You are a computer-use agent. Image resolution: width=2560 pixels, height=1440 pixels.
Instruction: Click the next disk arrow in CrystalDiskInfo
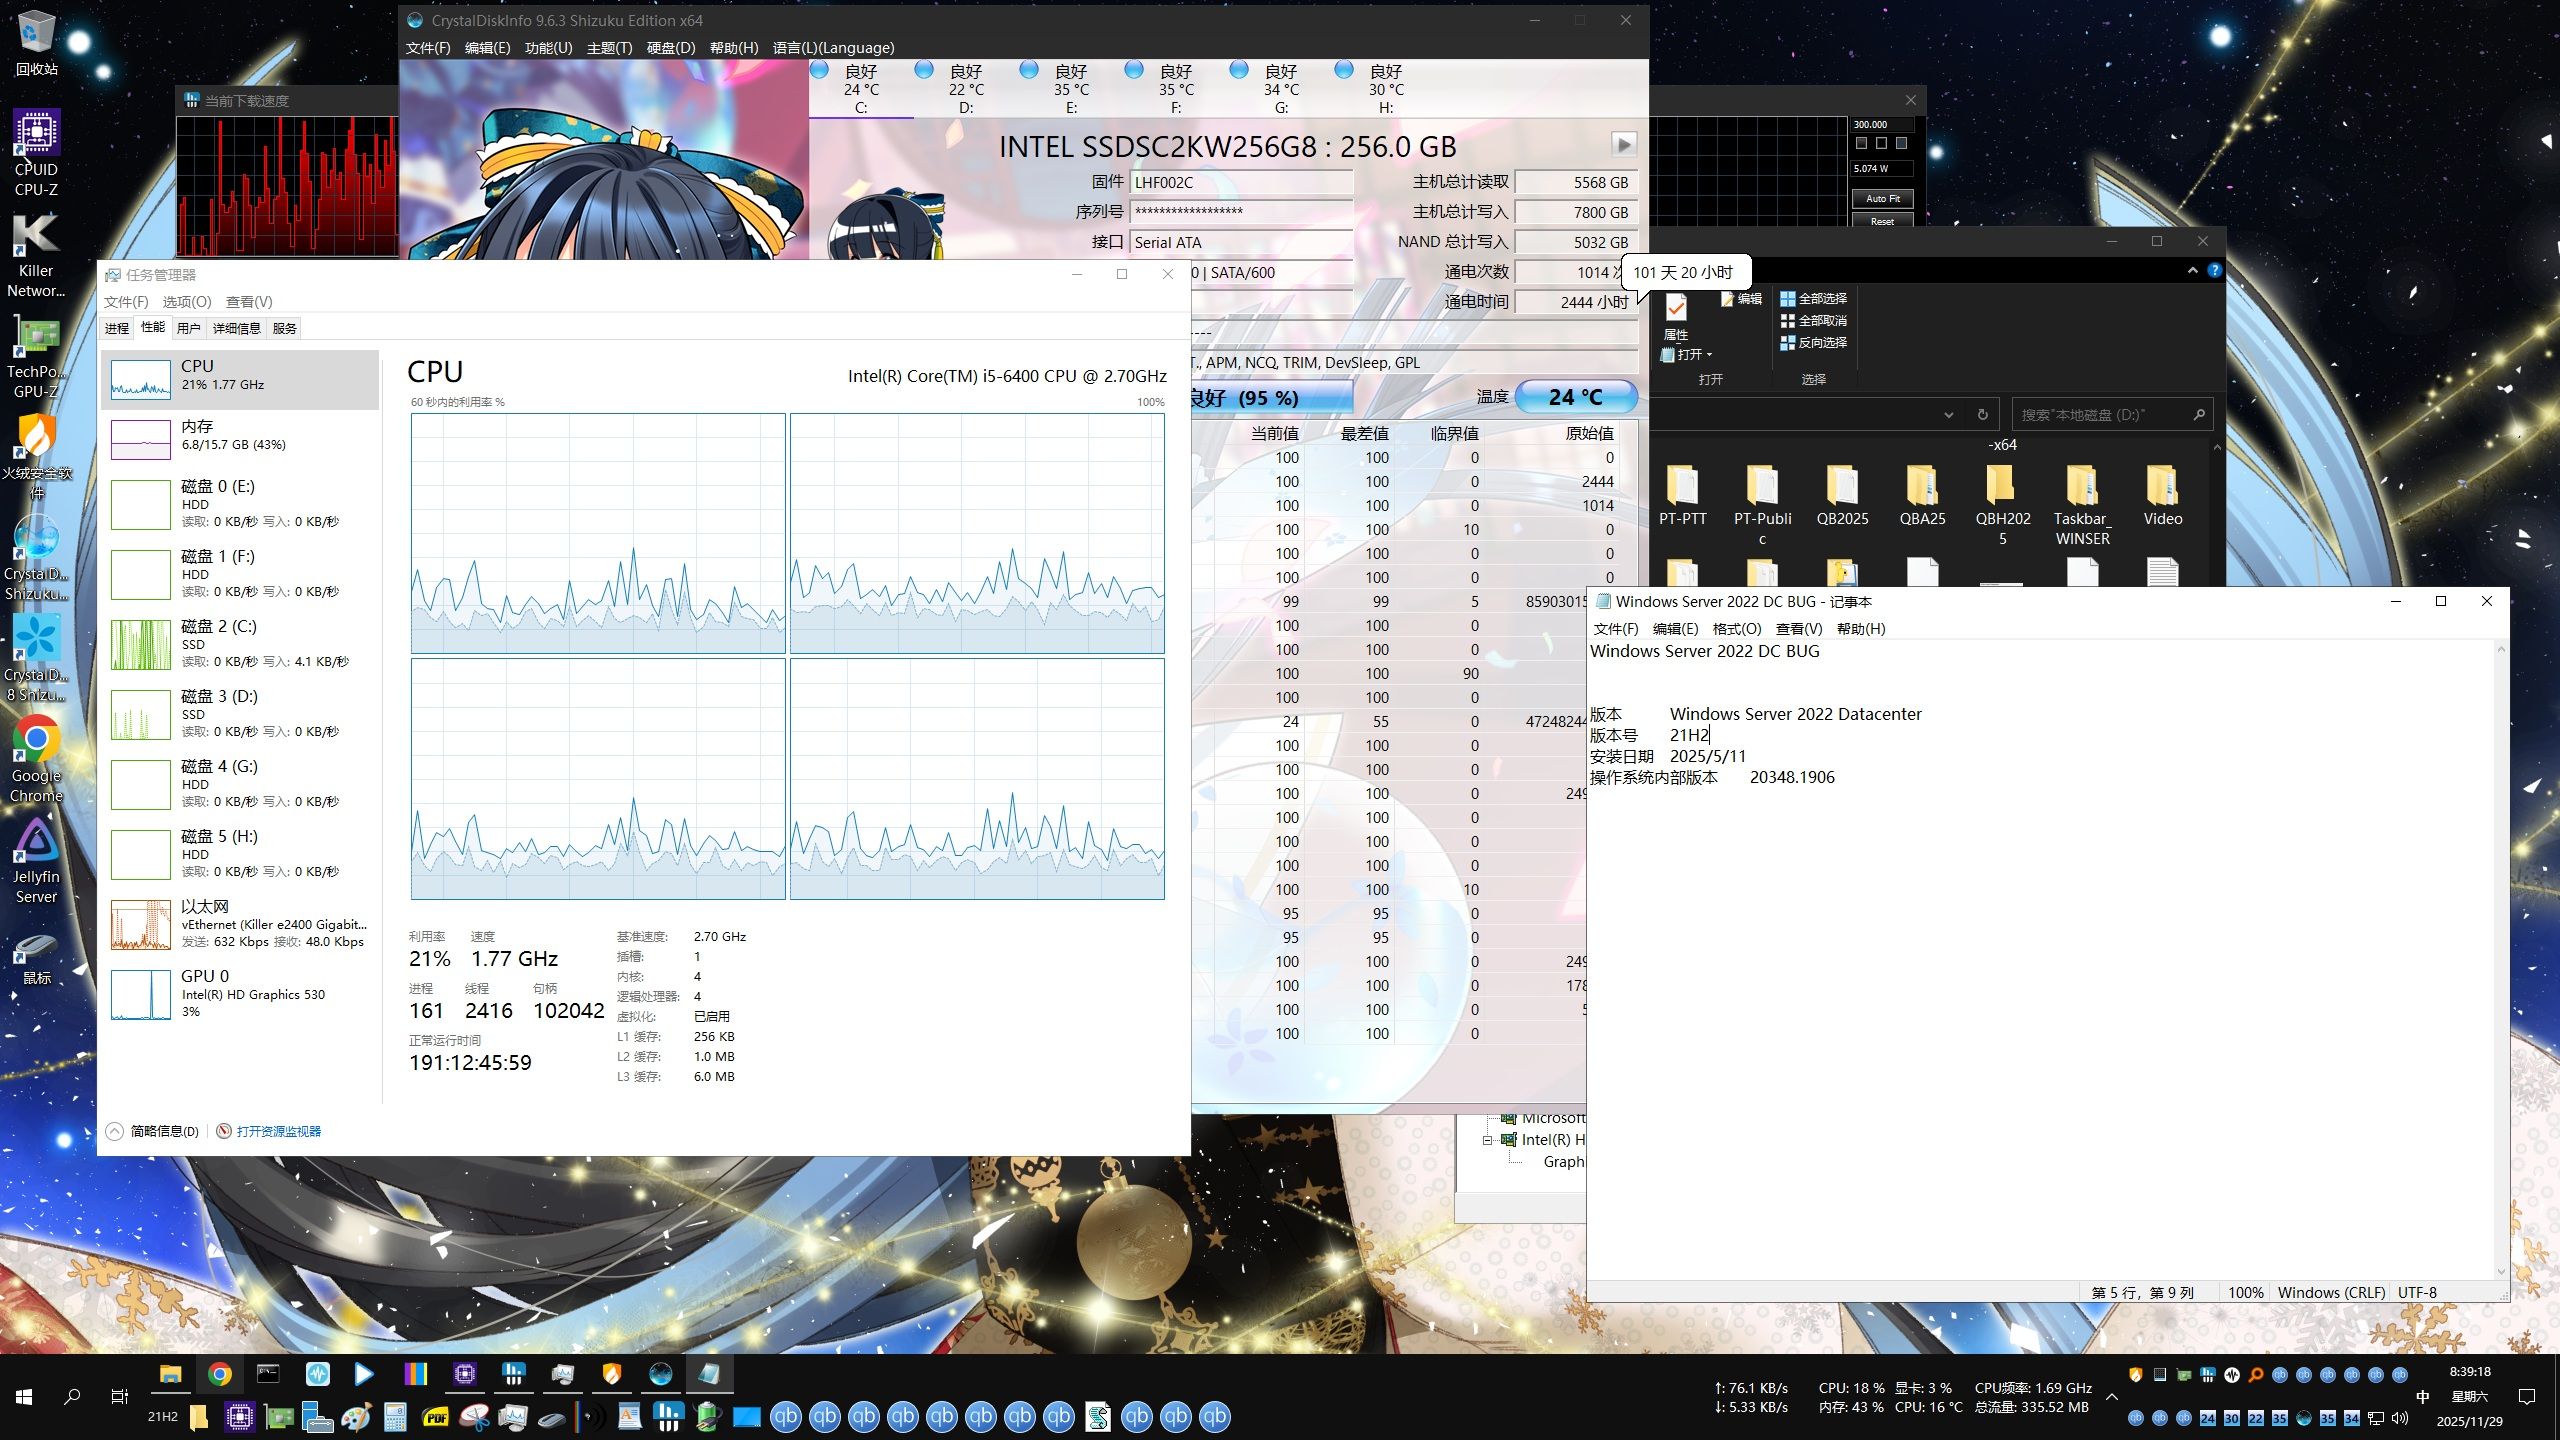coord(1623,145)
